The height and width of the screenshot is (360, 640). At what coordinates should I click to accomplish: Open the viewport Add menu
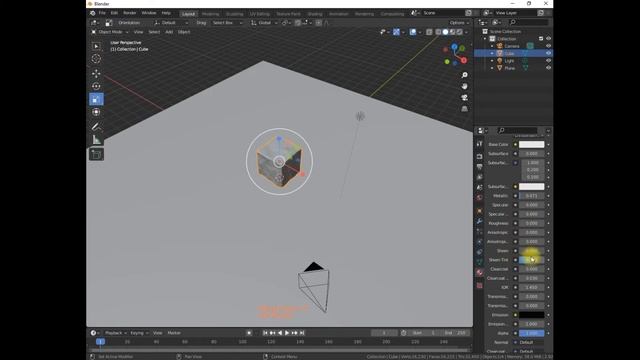(169, 32)
